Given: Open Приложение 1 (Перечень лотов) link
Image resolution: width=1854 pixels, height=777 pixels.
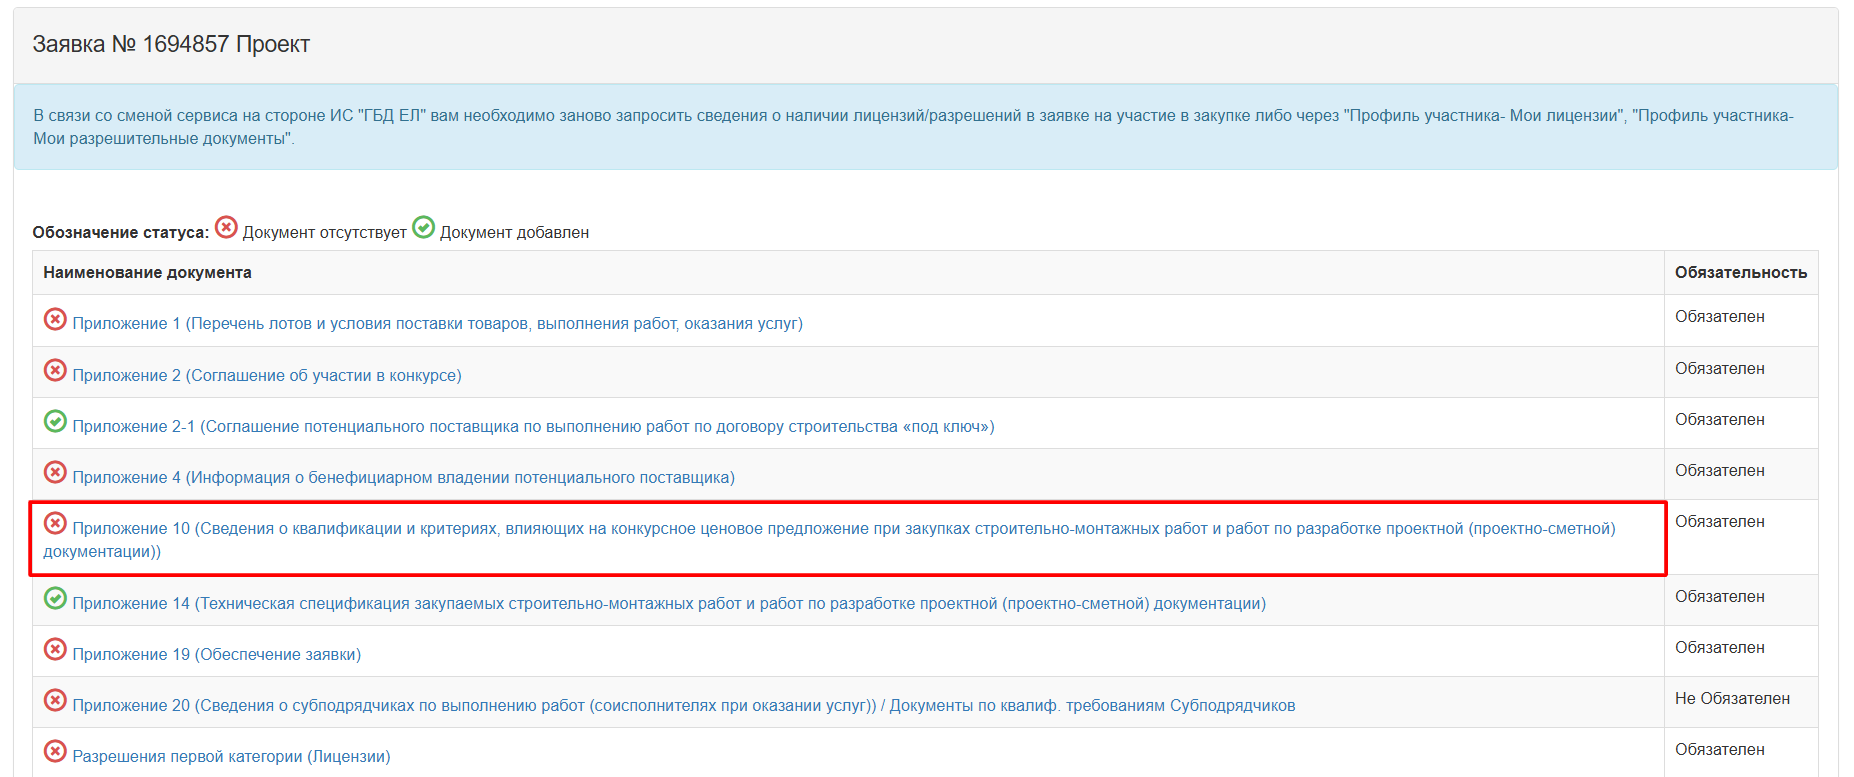Looking at the screenshot, I should click(x=437, y=324).
